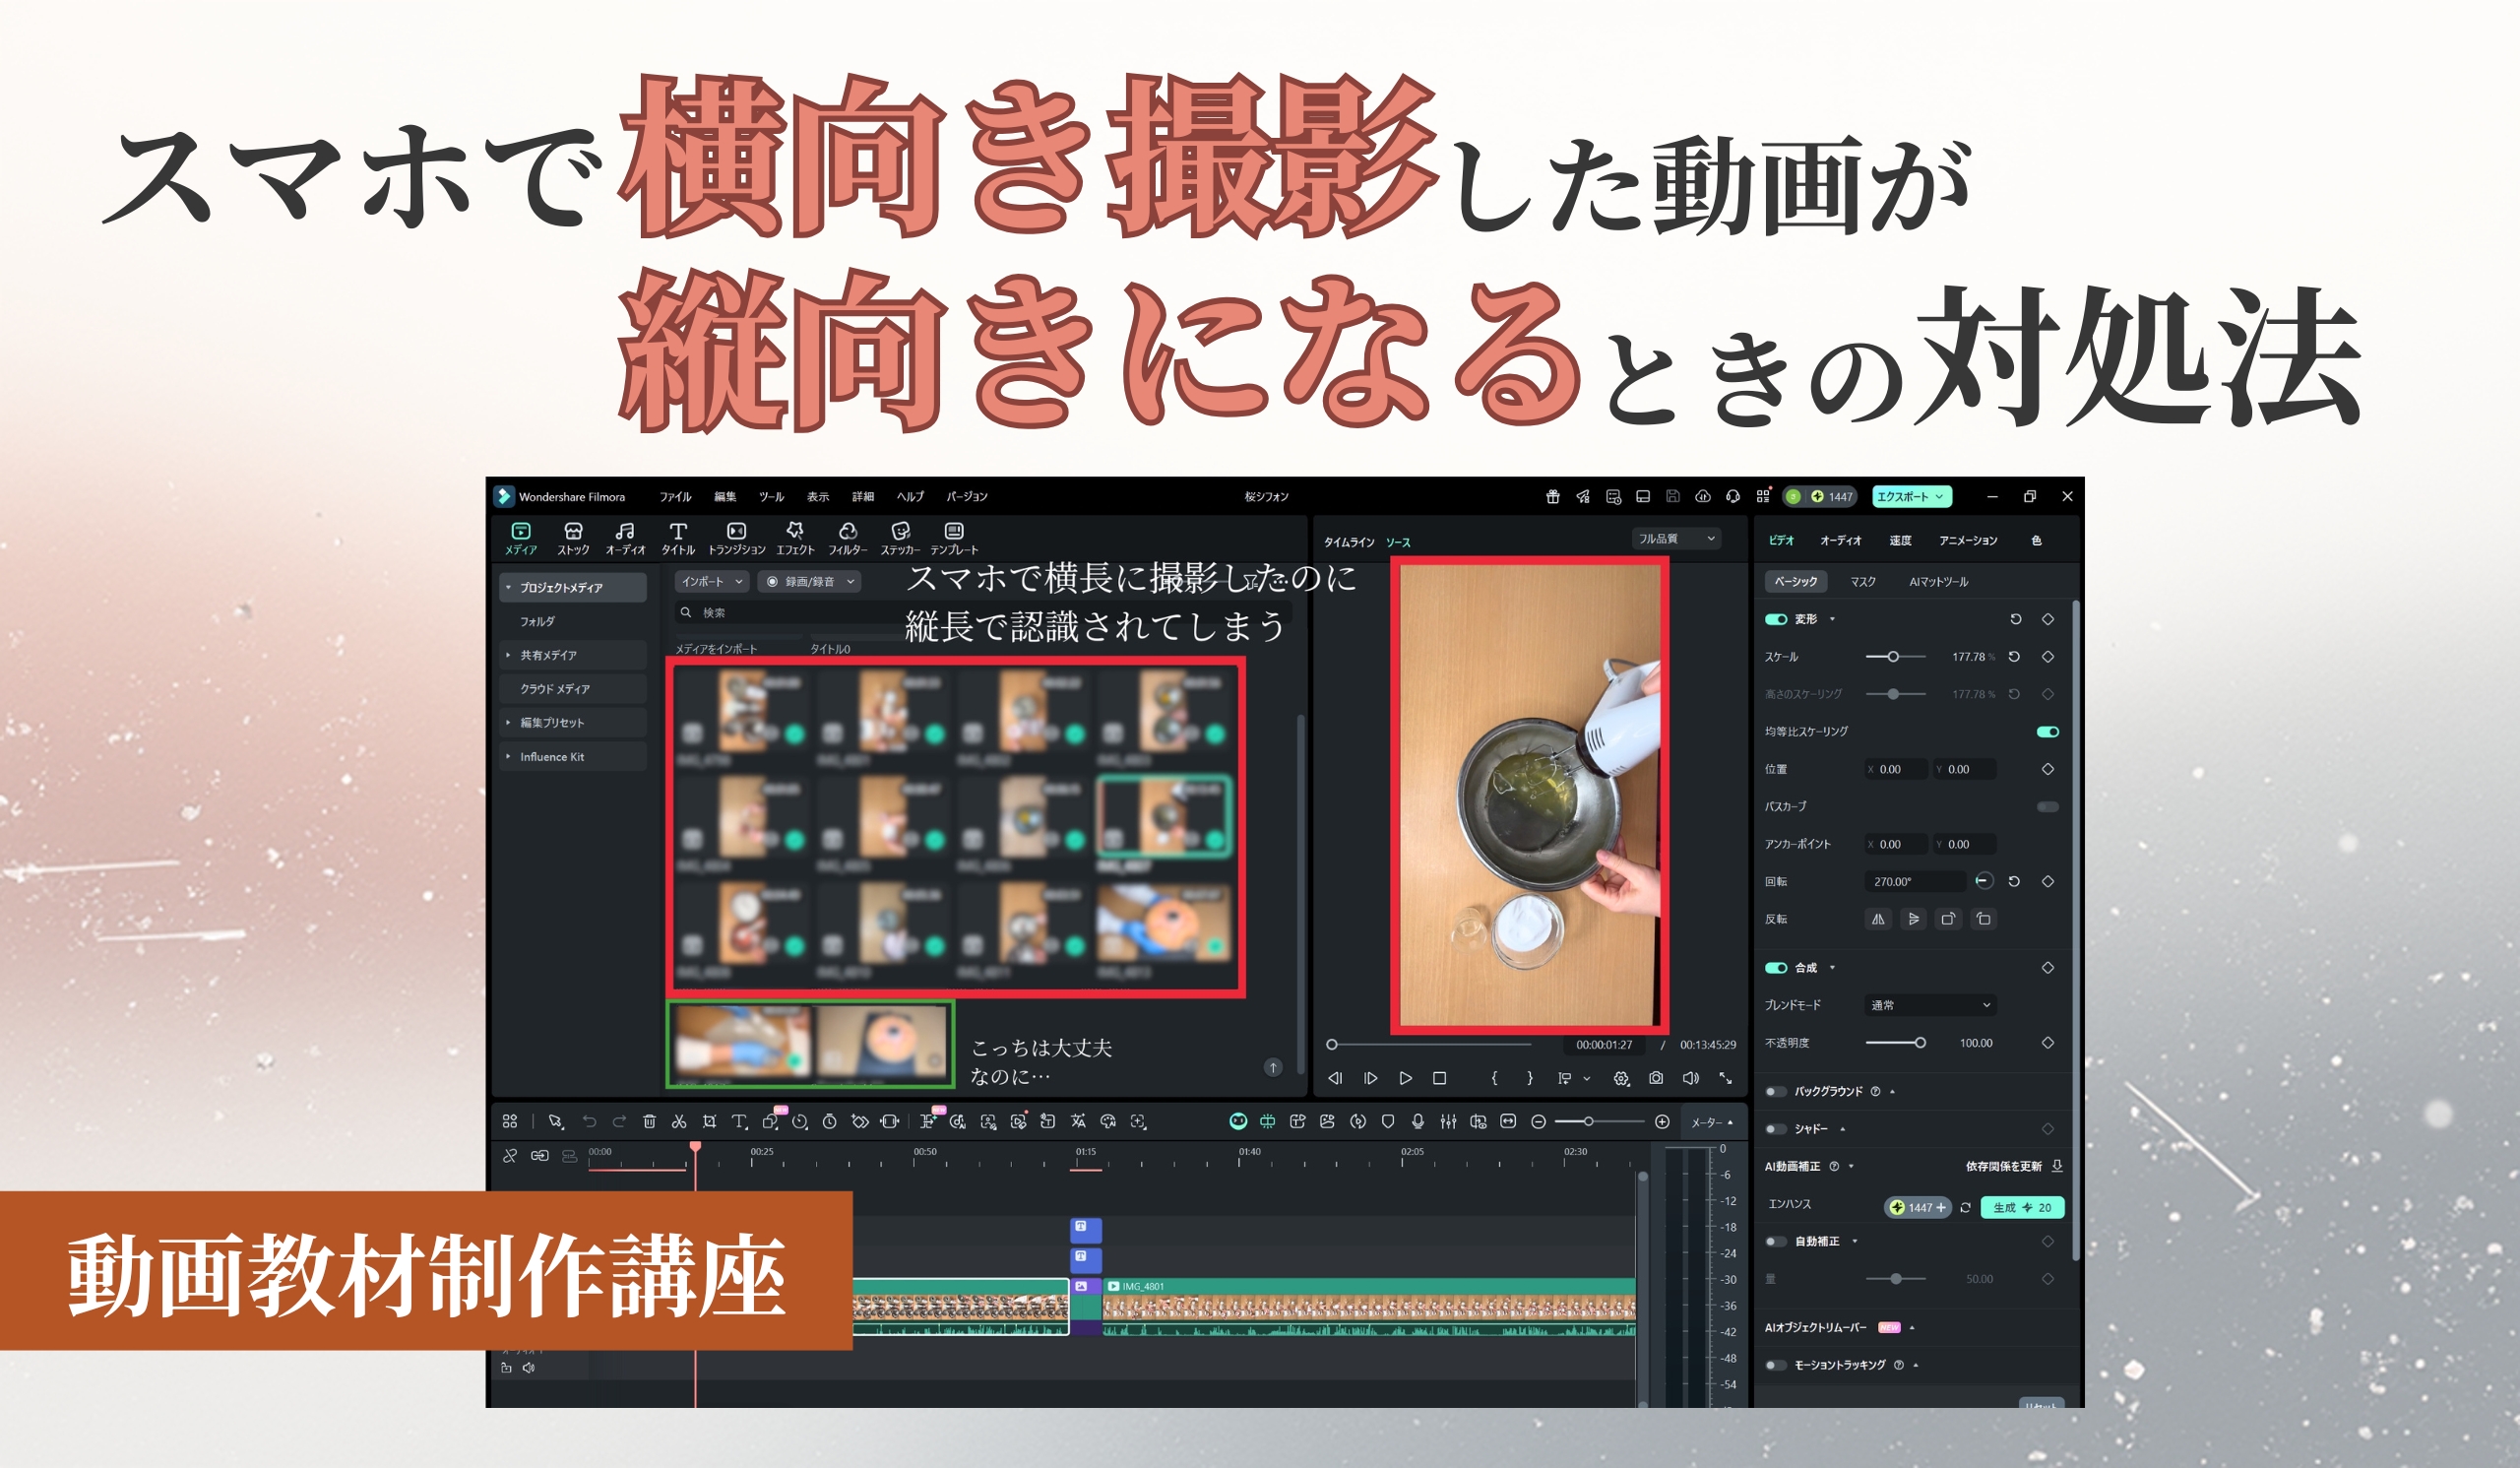Open the ブレンドモード 通常 dropdown
The width and height of the screenshot is (2520, 1468).
point(1929,1005)
